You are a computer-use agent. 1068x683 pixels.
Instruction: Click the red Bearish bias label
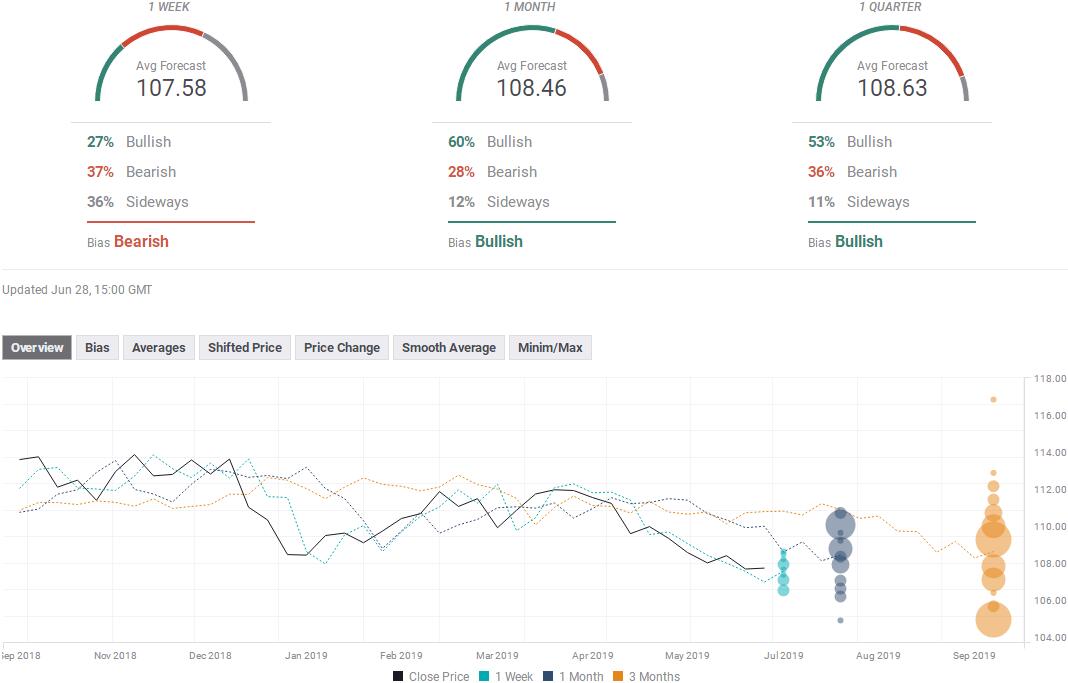pyautogui.click(x=141, y=241)
